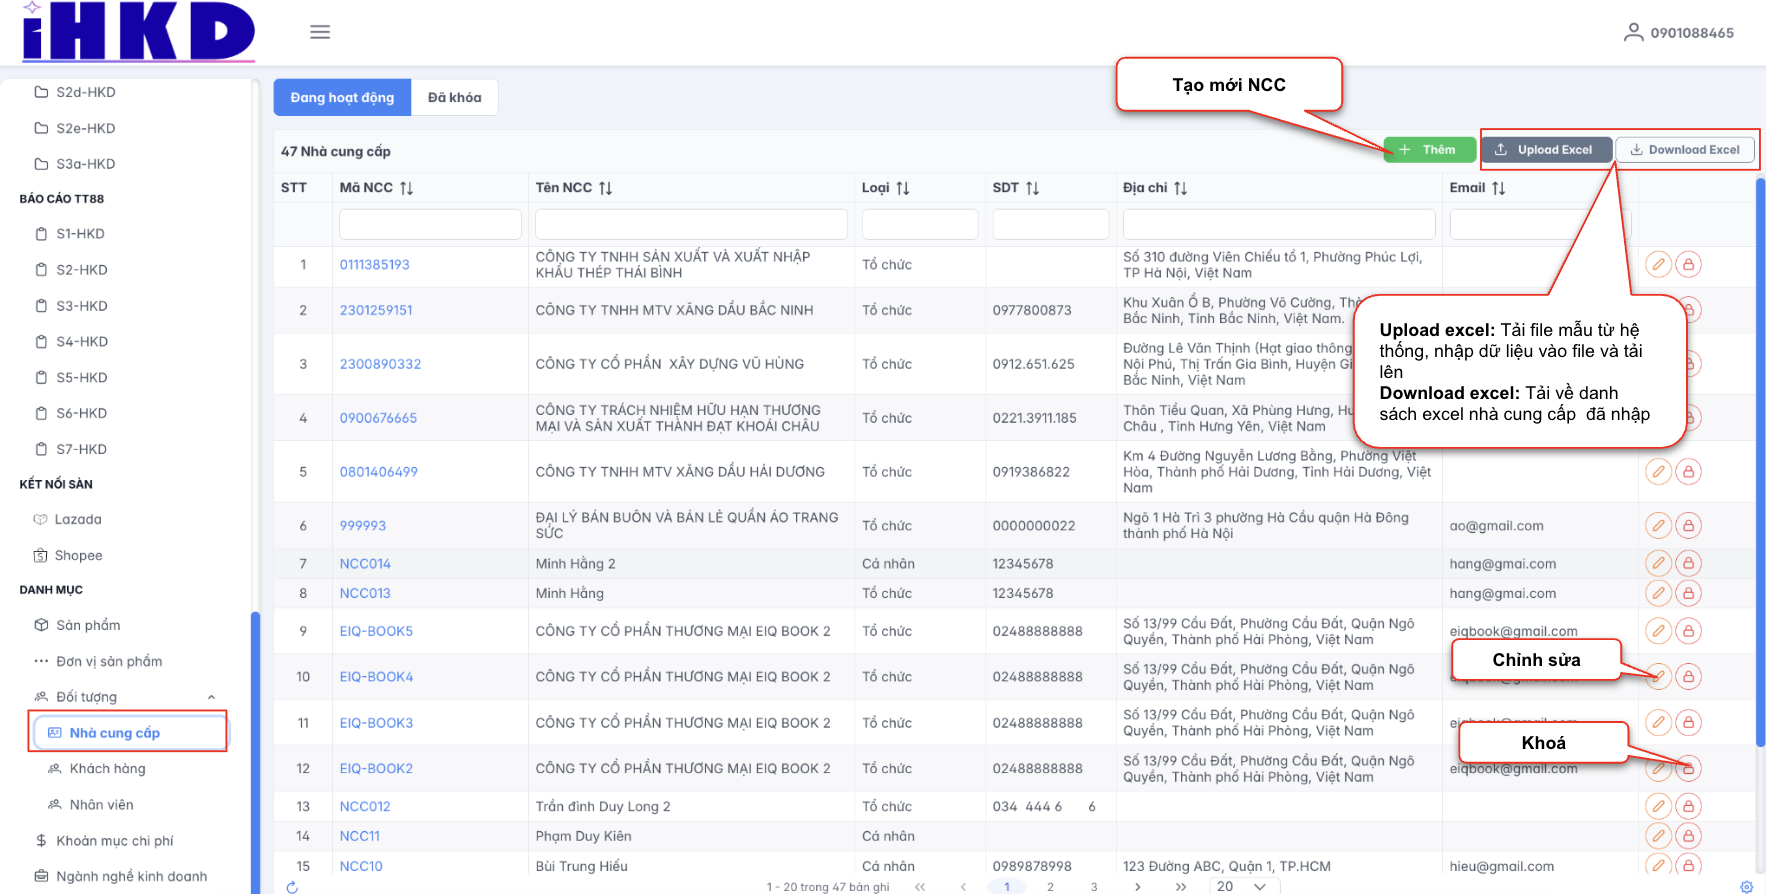Click the vertical scrollbar of the table

1760,460
